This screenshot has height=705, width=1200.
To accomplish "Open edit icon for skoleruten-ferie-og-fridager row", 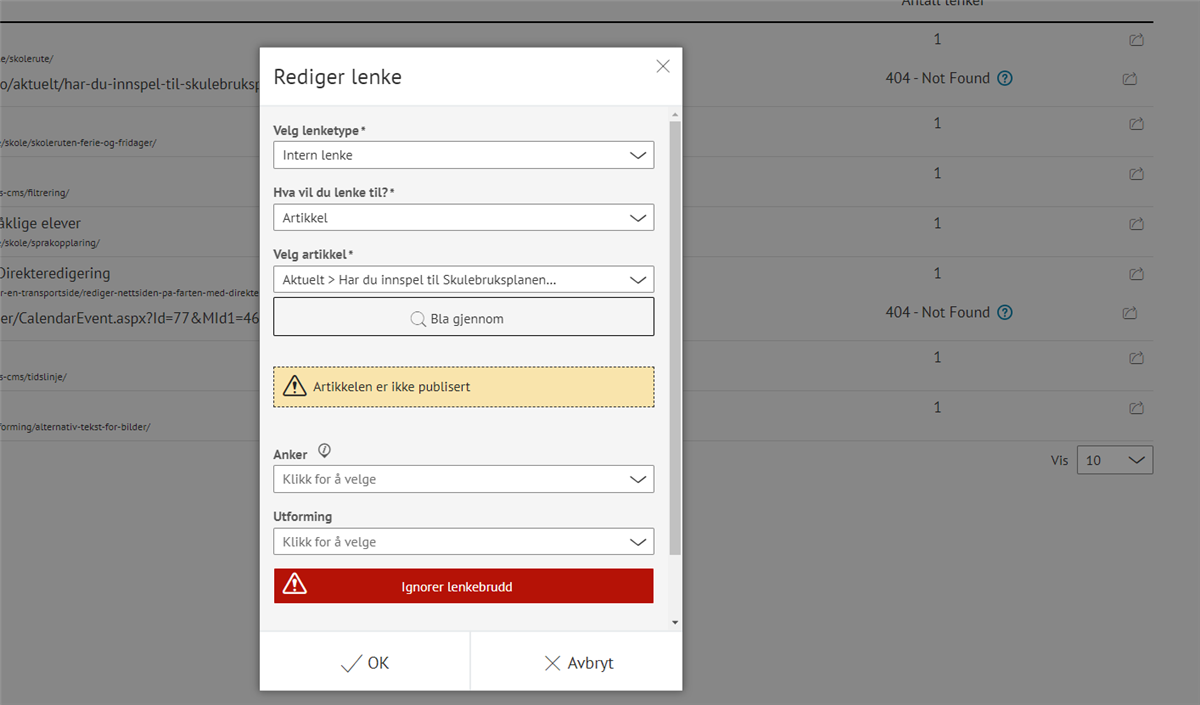I will pos(1136,125).
